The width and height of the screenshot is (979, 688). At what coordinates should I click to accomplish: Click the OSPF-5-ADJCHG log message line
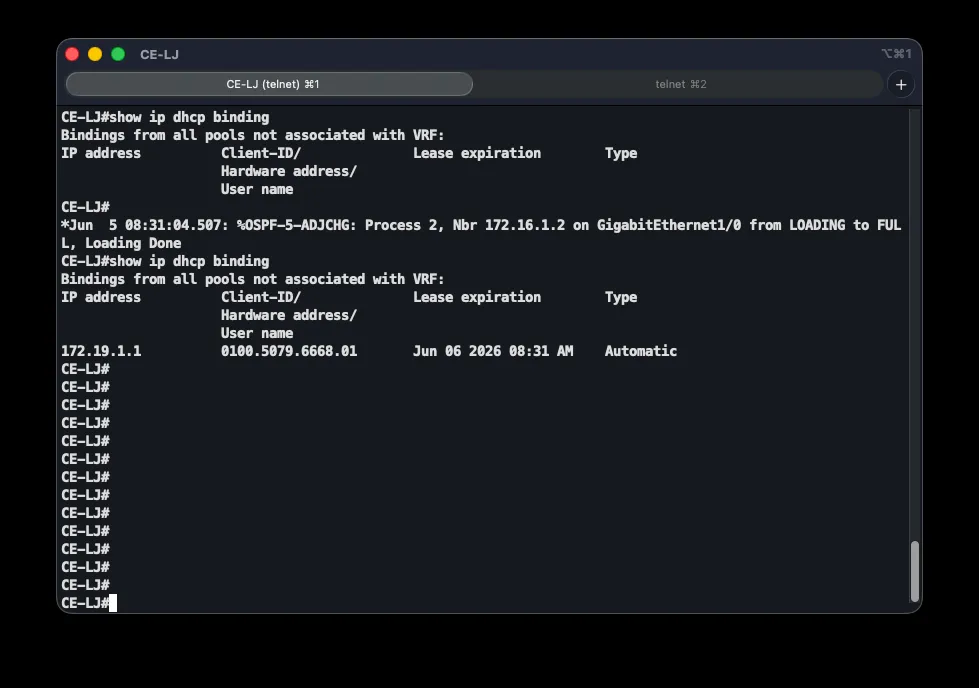pyautogui.click(x=481, y=225)
